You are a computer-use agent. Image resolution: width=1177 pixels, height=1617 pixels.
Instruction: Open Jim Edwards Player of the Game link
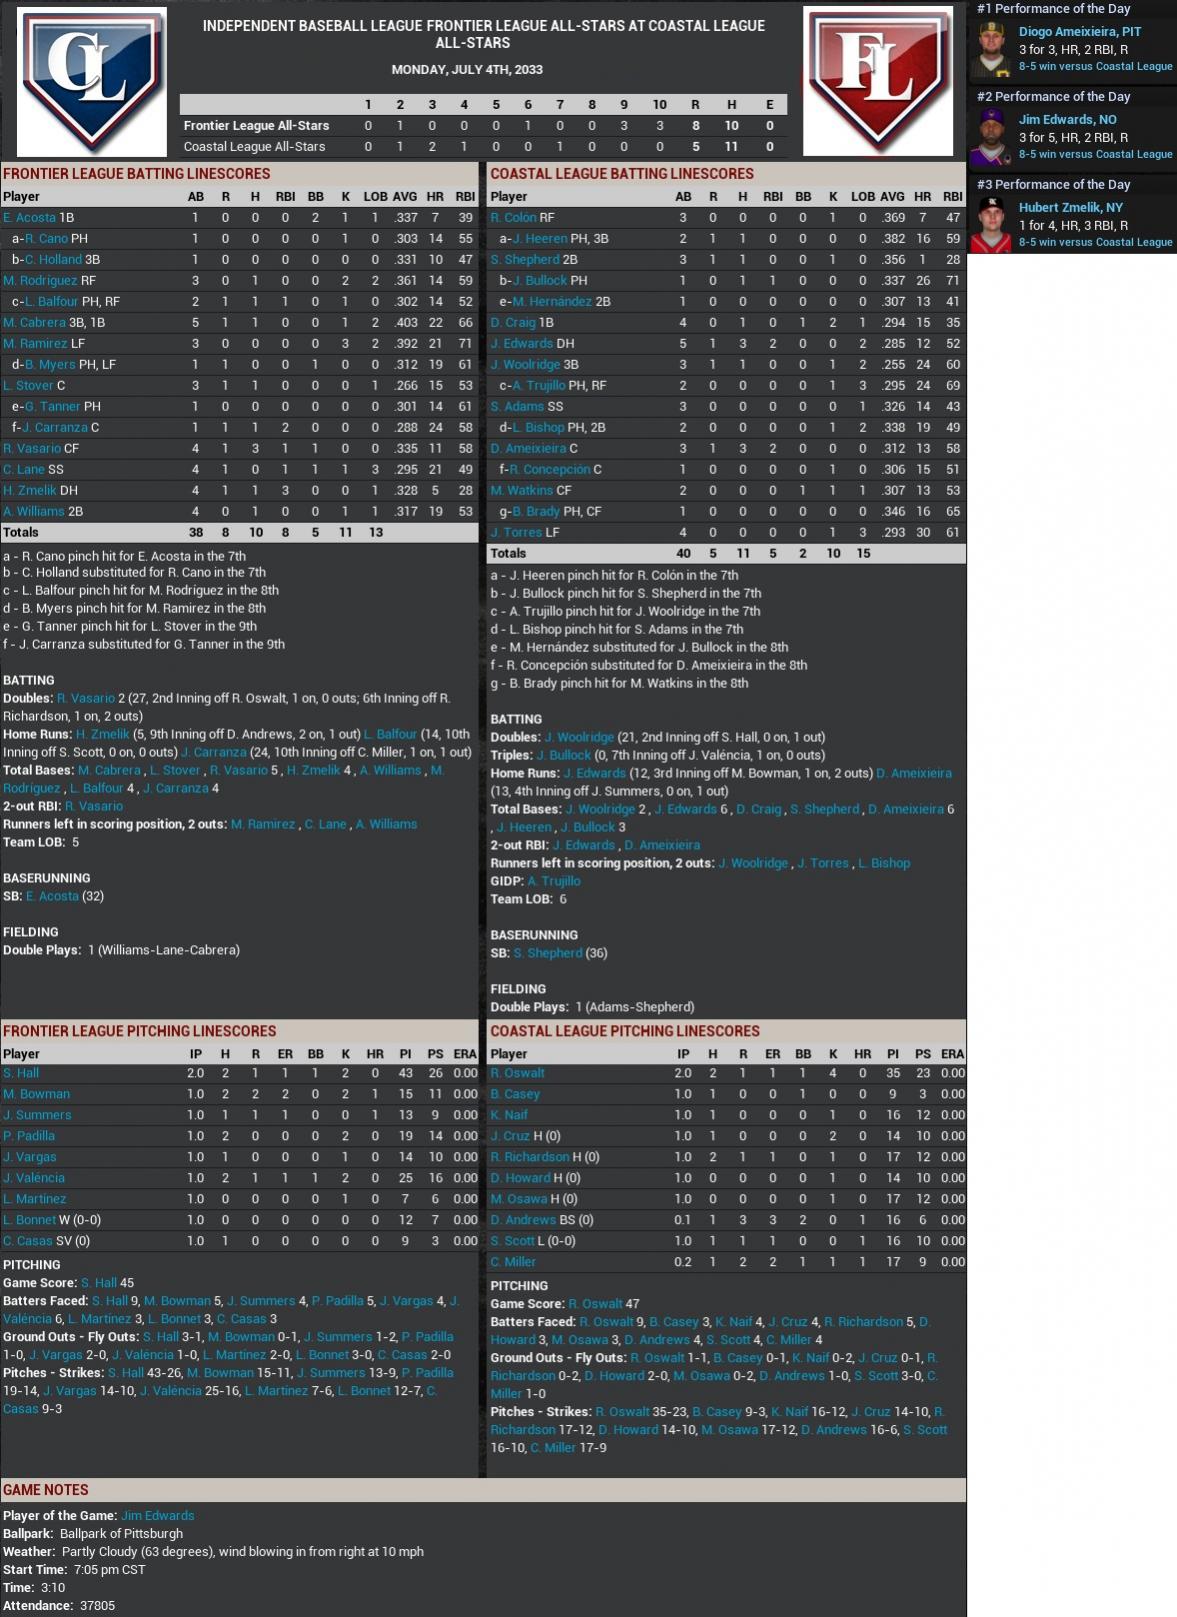click(x=158, y=1516)
